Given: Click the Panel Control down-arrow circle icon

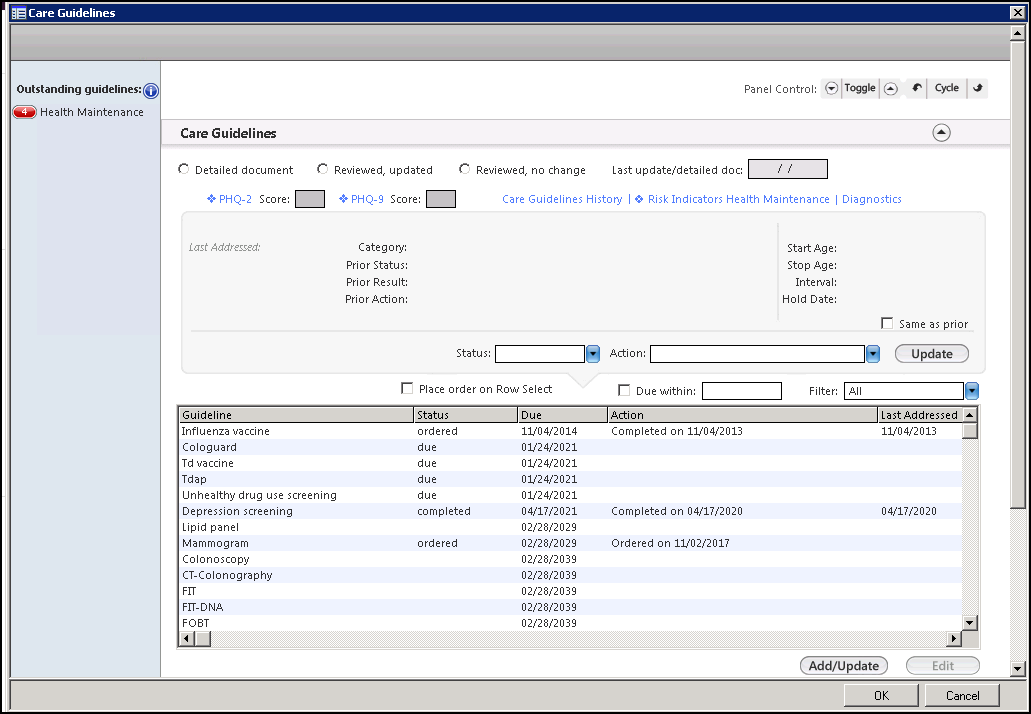Looking at the screenshot, I should 832,88.
